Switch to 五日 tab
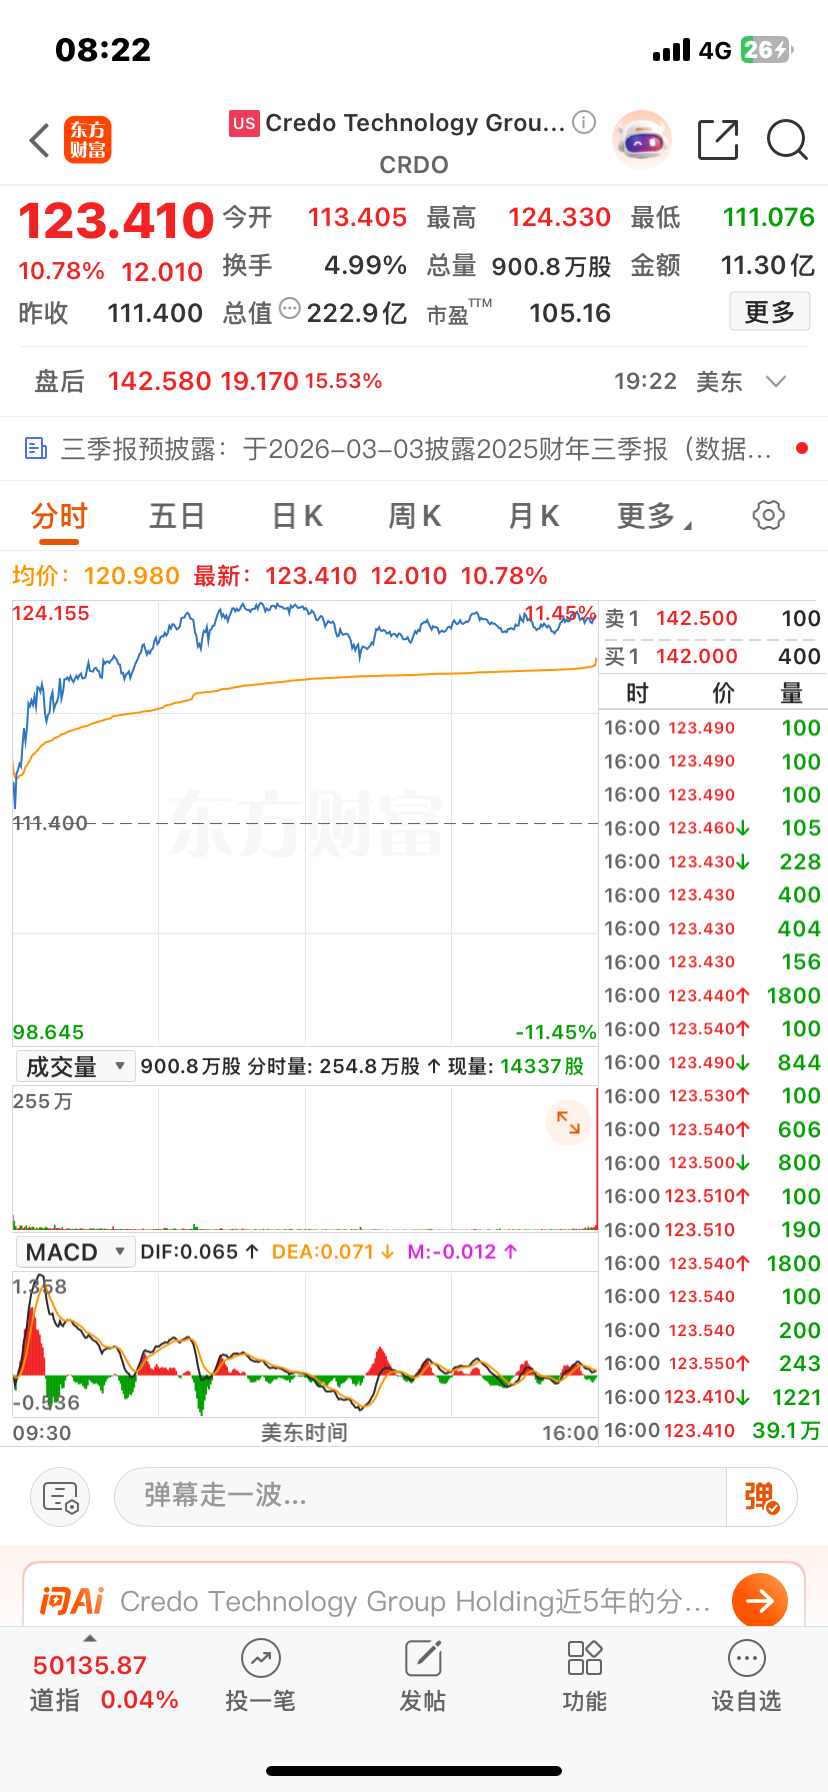828x1792 pixels. [177, 516]
